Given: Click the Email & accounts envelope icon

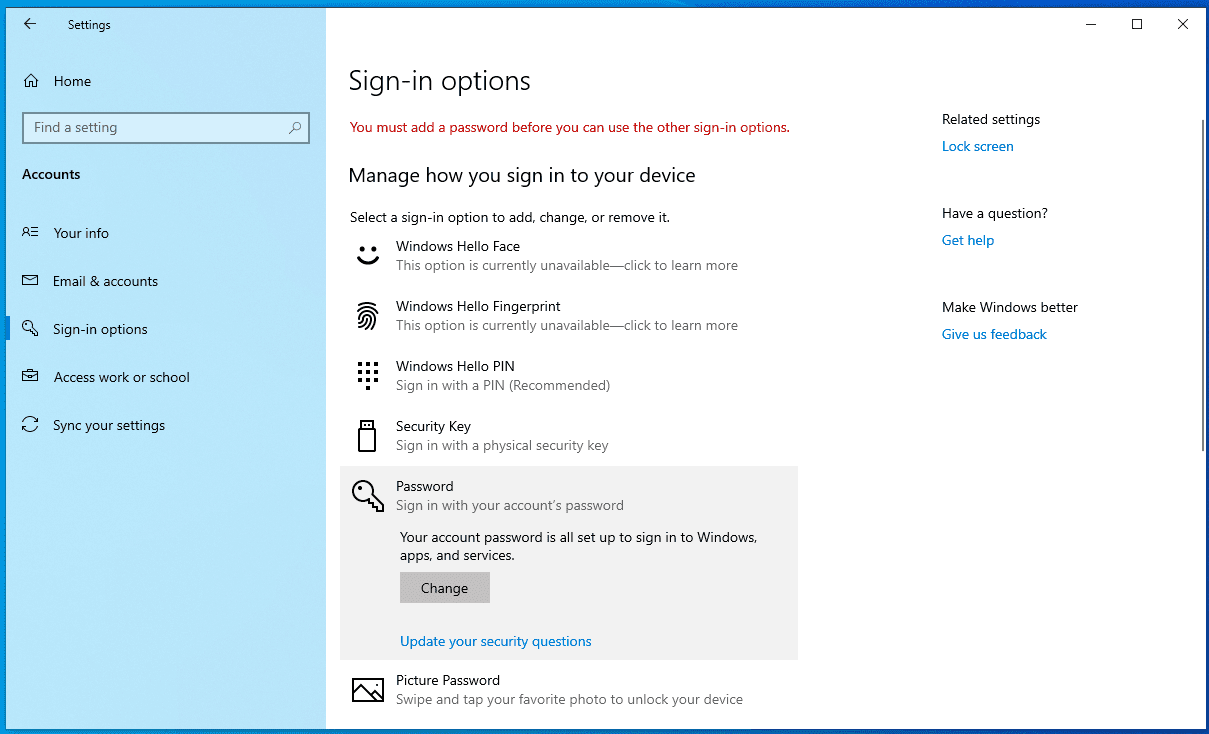Looking at the screenshot, I should click(x=30, y=281).
